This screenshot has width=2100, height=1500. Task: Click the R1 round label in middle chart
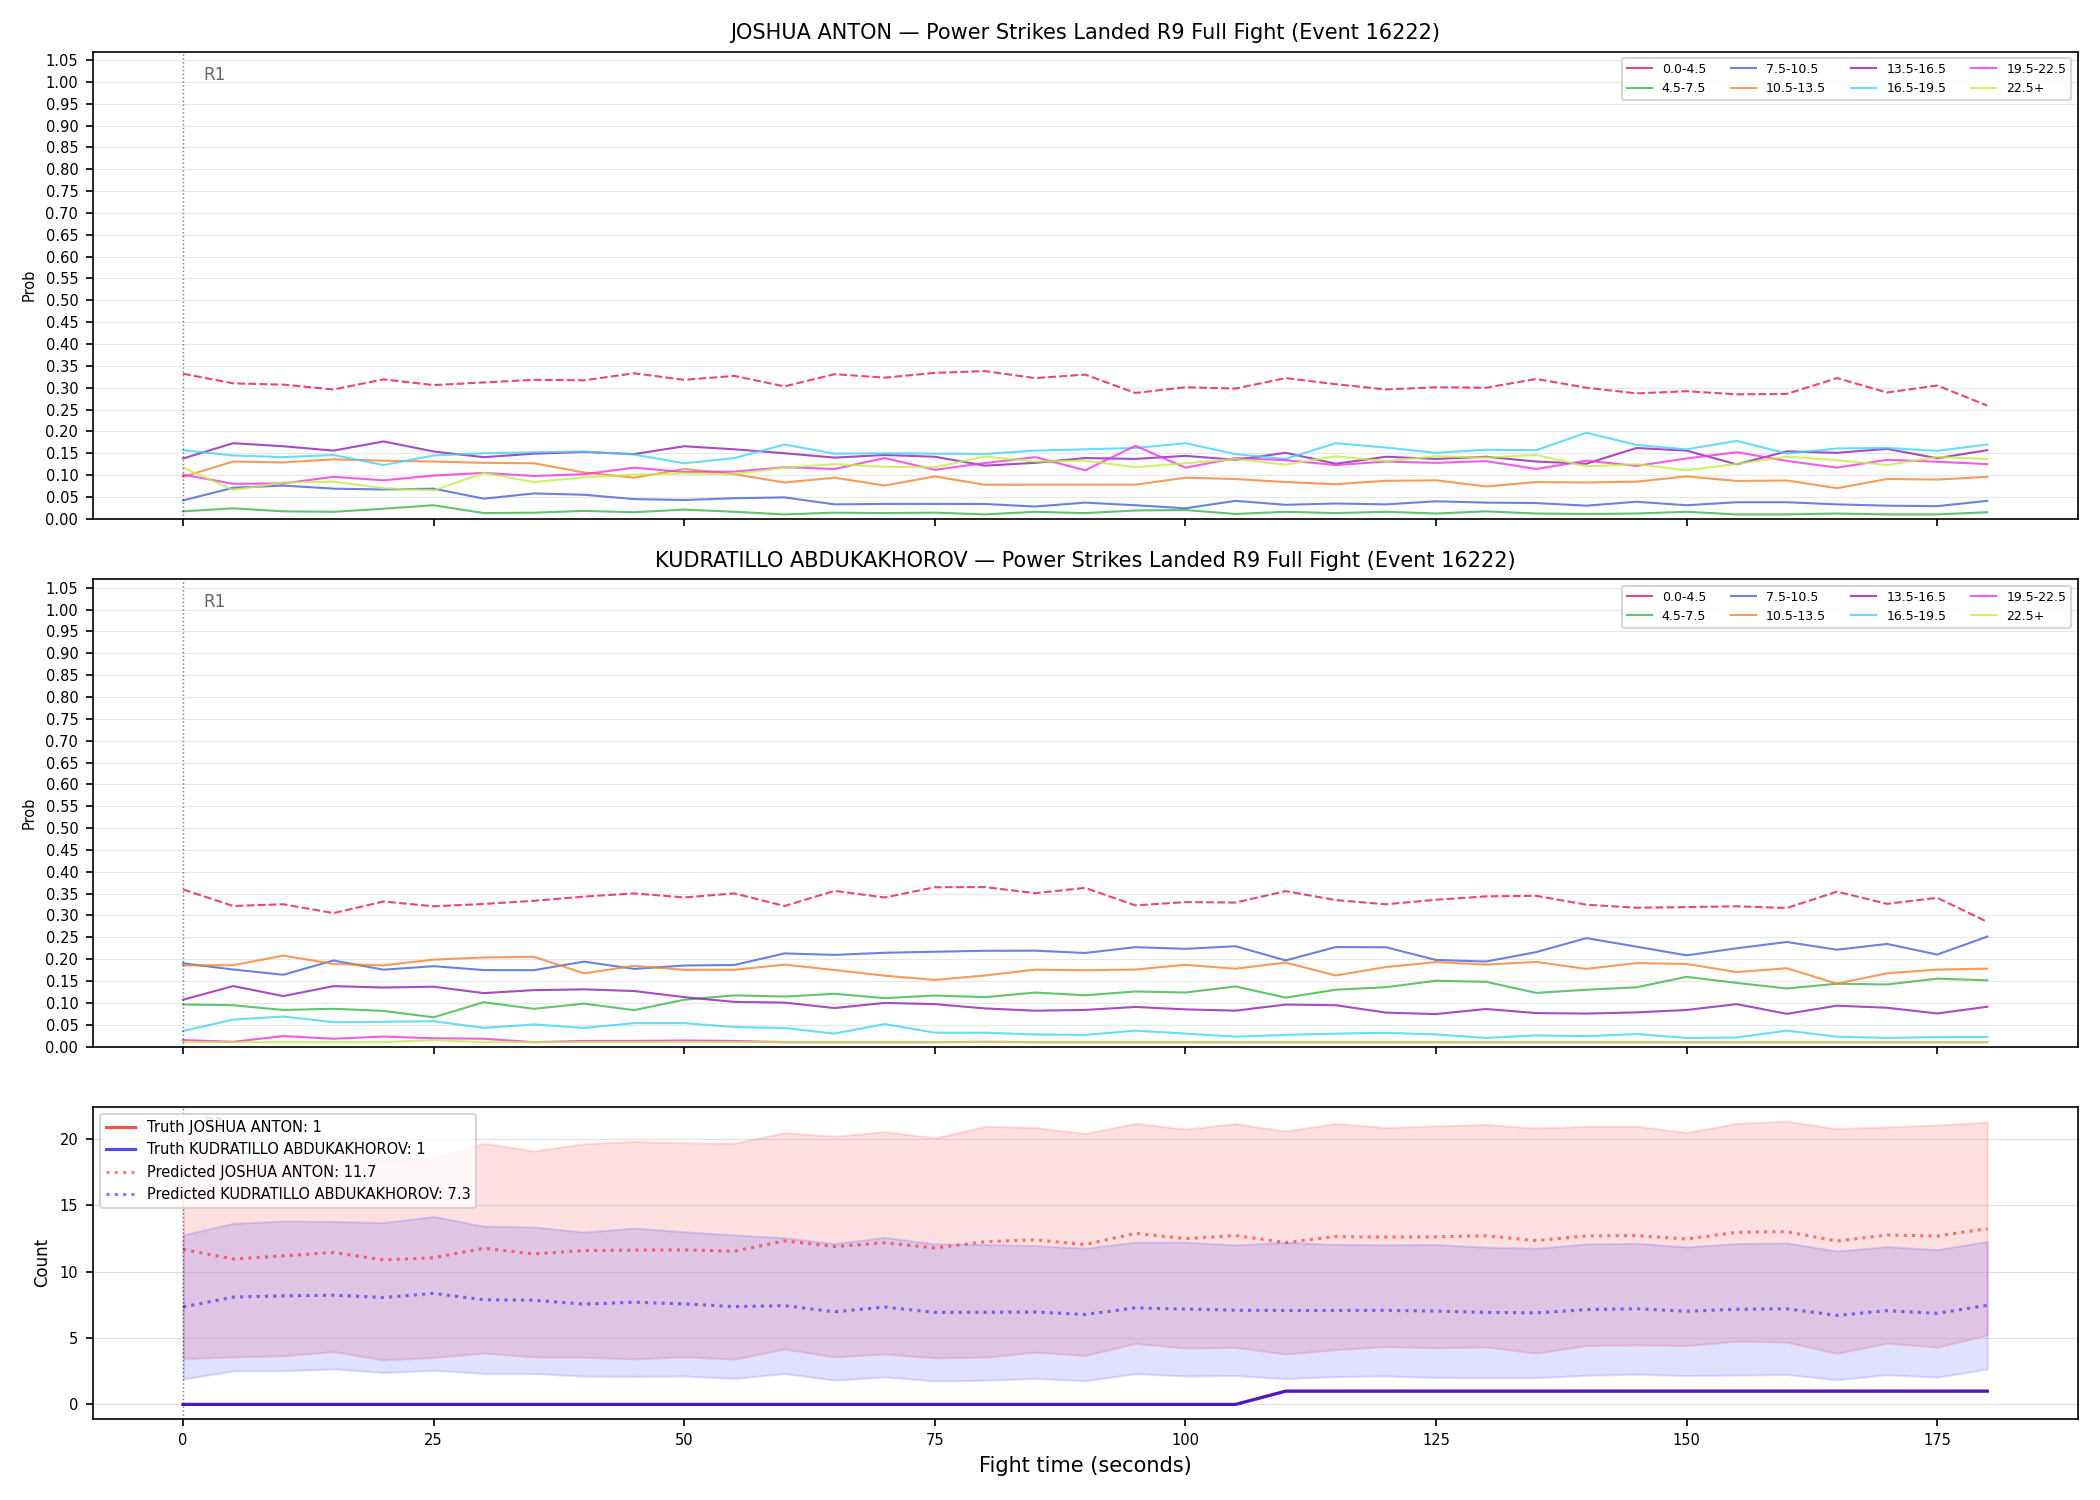pos(214,601)
